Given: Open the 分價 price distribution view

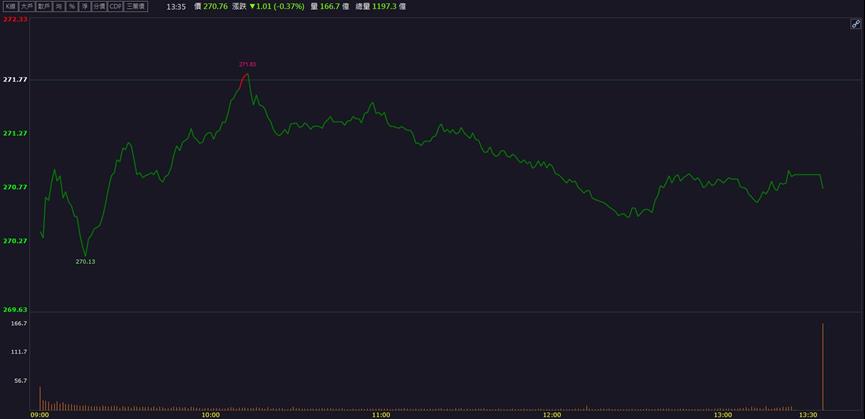Looking at the screenshot, I should [x=99, y=7].
